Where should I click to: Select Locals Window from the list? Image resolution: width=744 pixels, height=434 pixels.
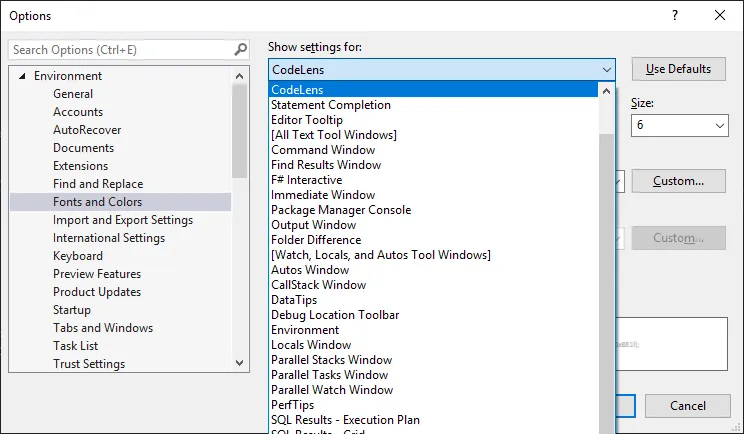433,345
